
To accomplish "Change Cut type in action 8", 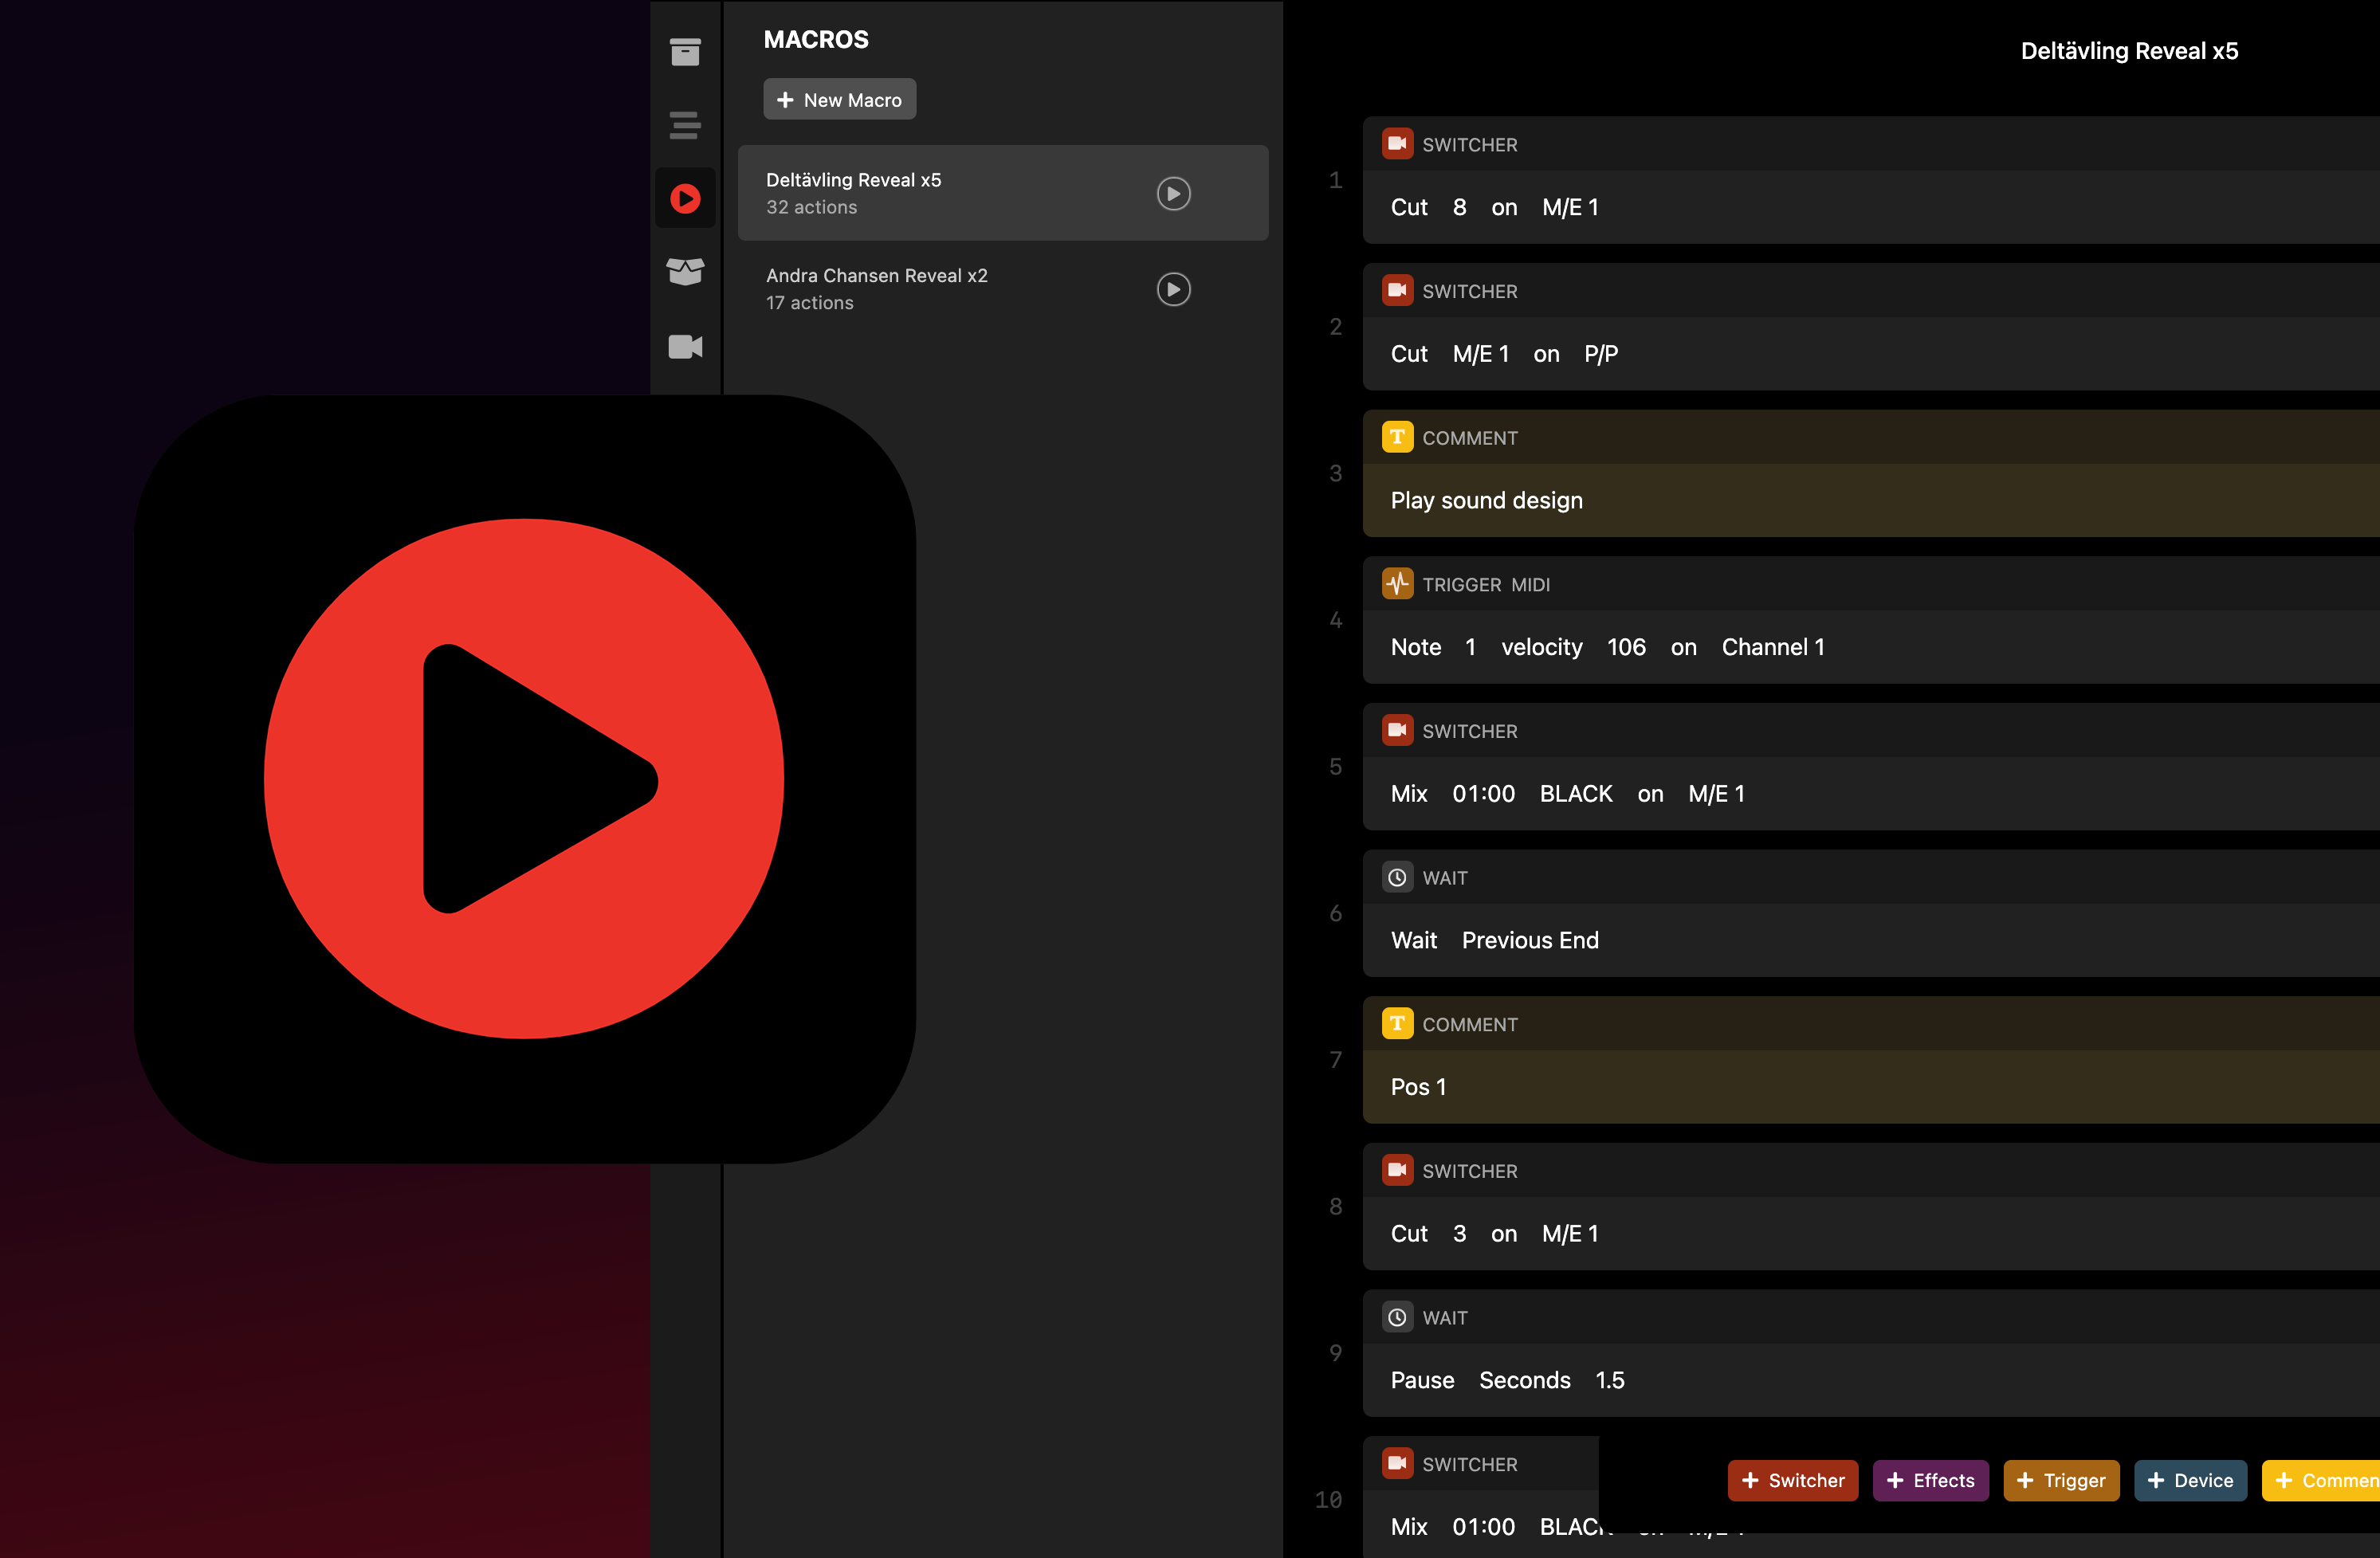I will click(1409, 1233).
